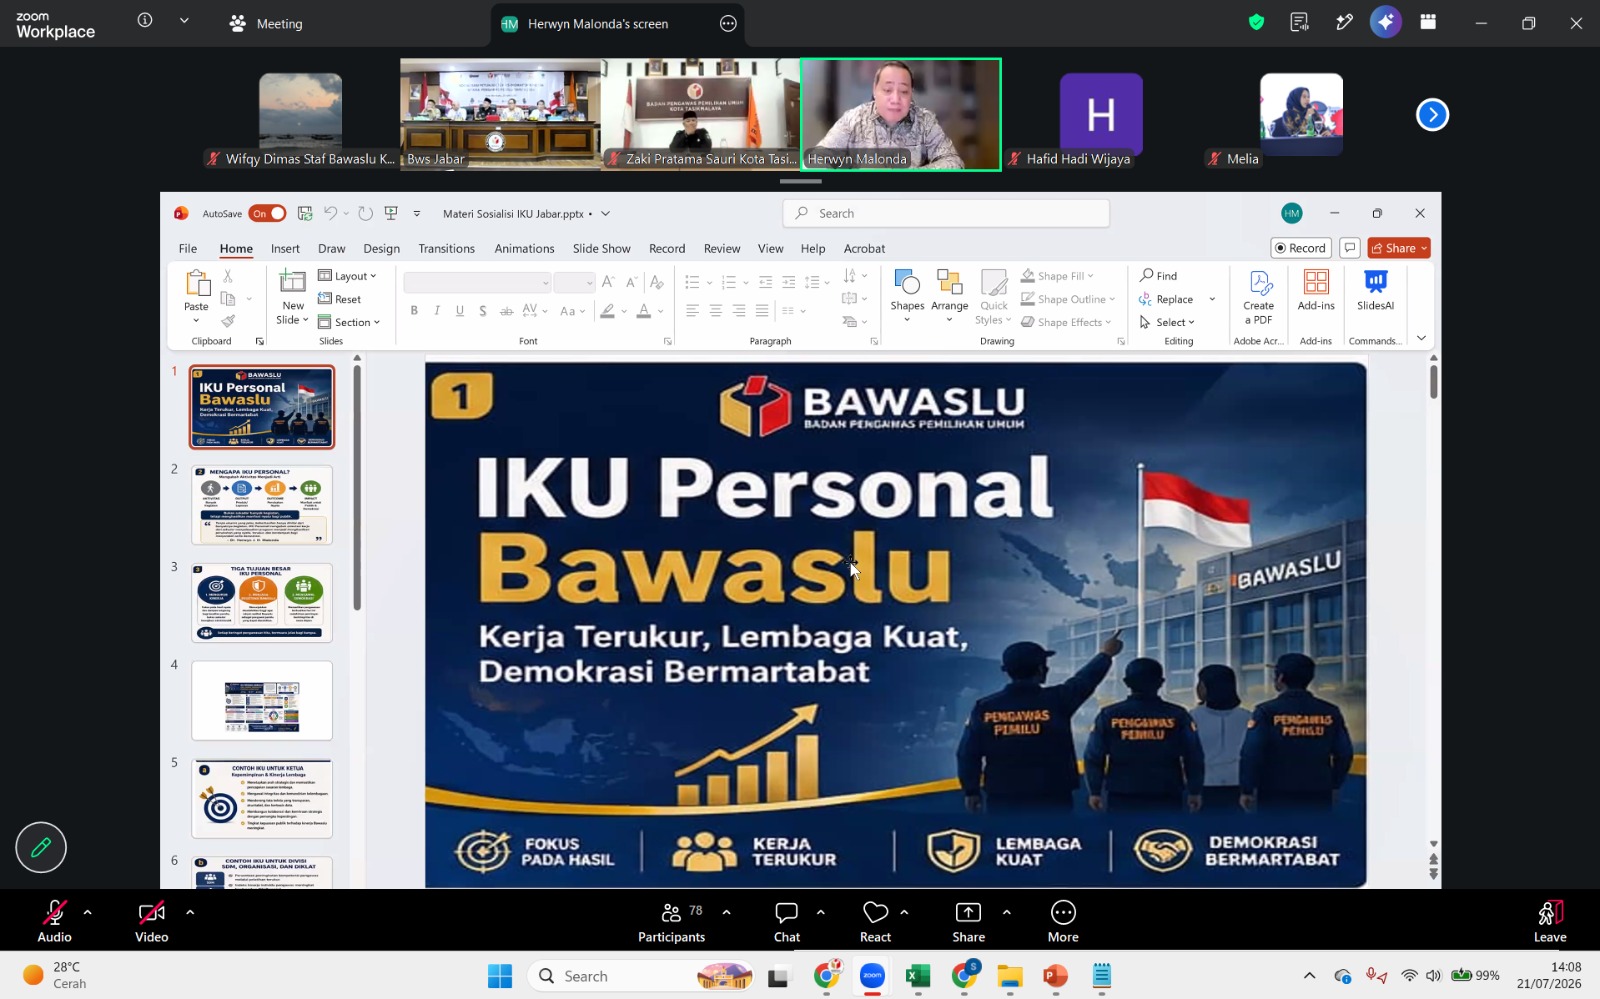Toggle Bold formatting
Screen dimensions: 1600x999
pos(414,311)
